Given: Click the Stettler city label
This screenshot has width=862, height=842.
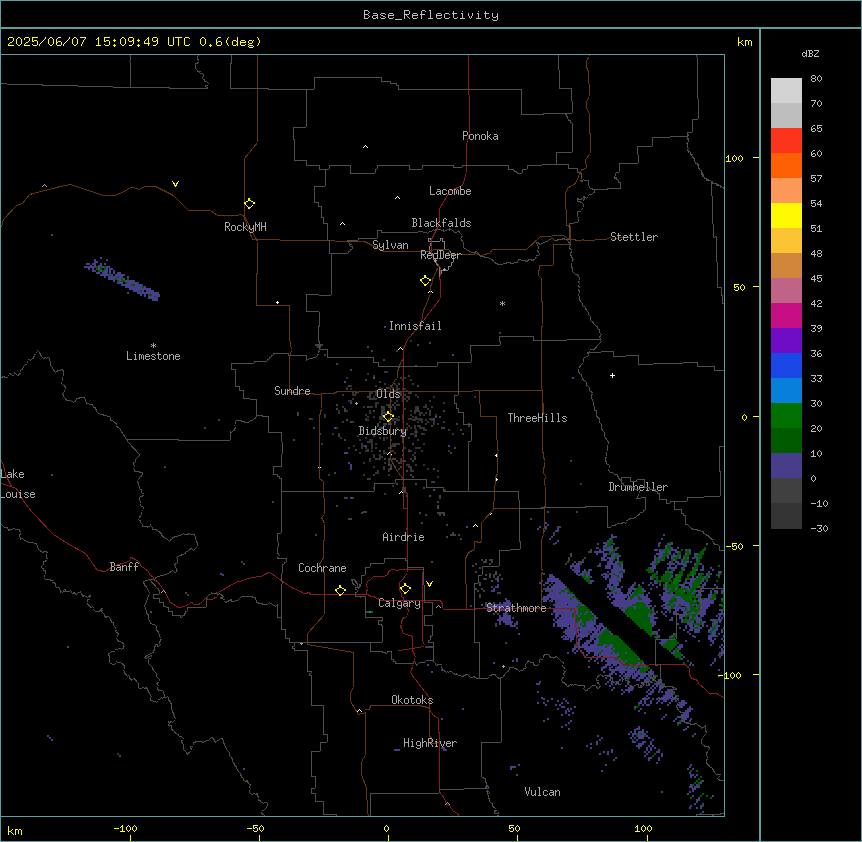Looking at the screenshot, I should click(x=634, y=237).
